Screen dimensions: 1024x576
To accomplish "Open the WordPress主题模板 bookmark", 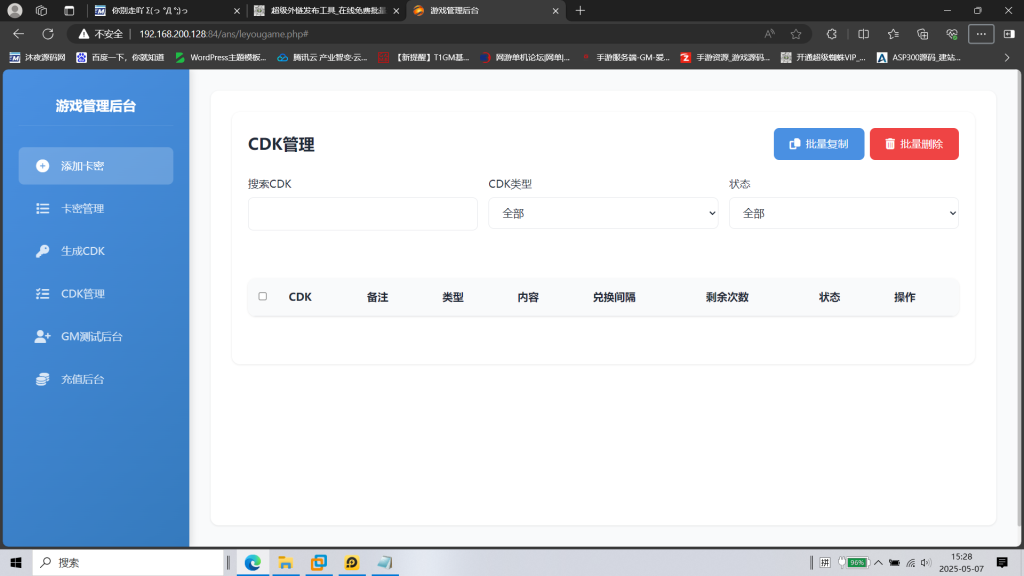I will 228,57.
